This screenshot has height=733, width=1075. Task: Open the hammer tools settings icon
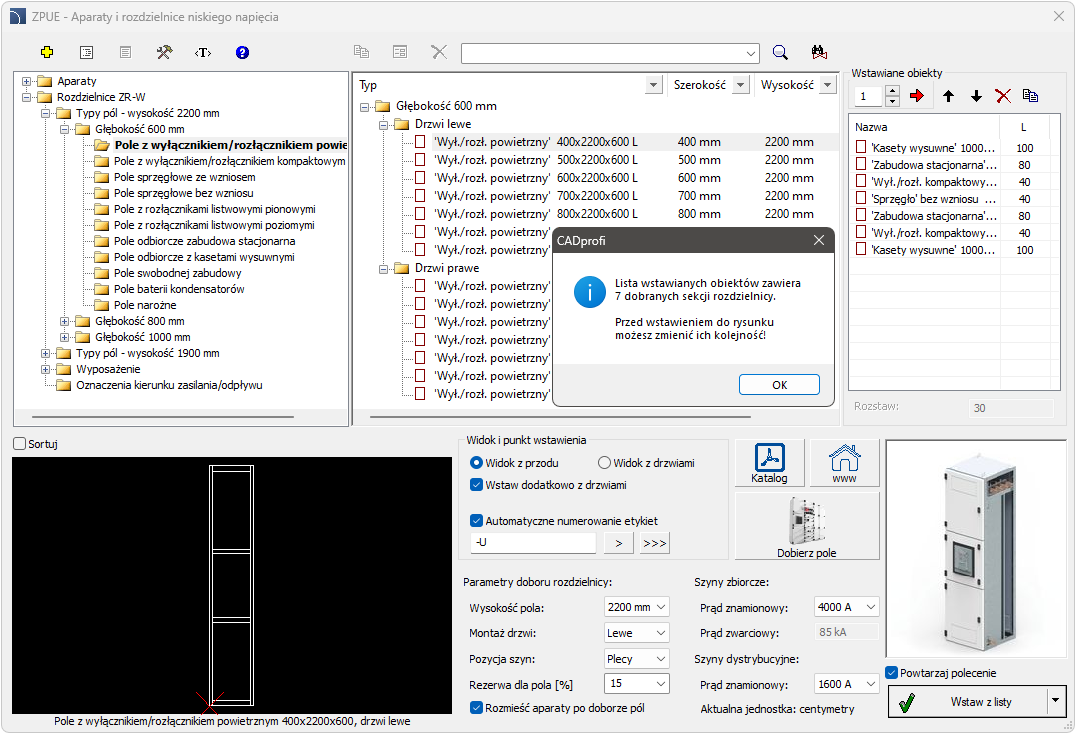[164, 52]
